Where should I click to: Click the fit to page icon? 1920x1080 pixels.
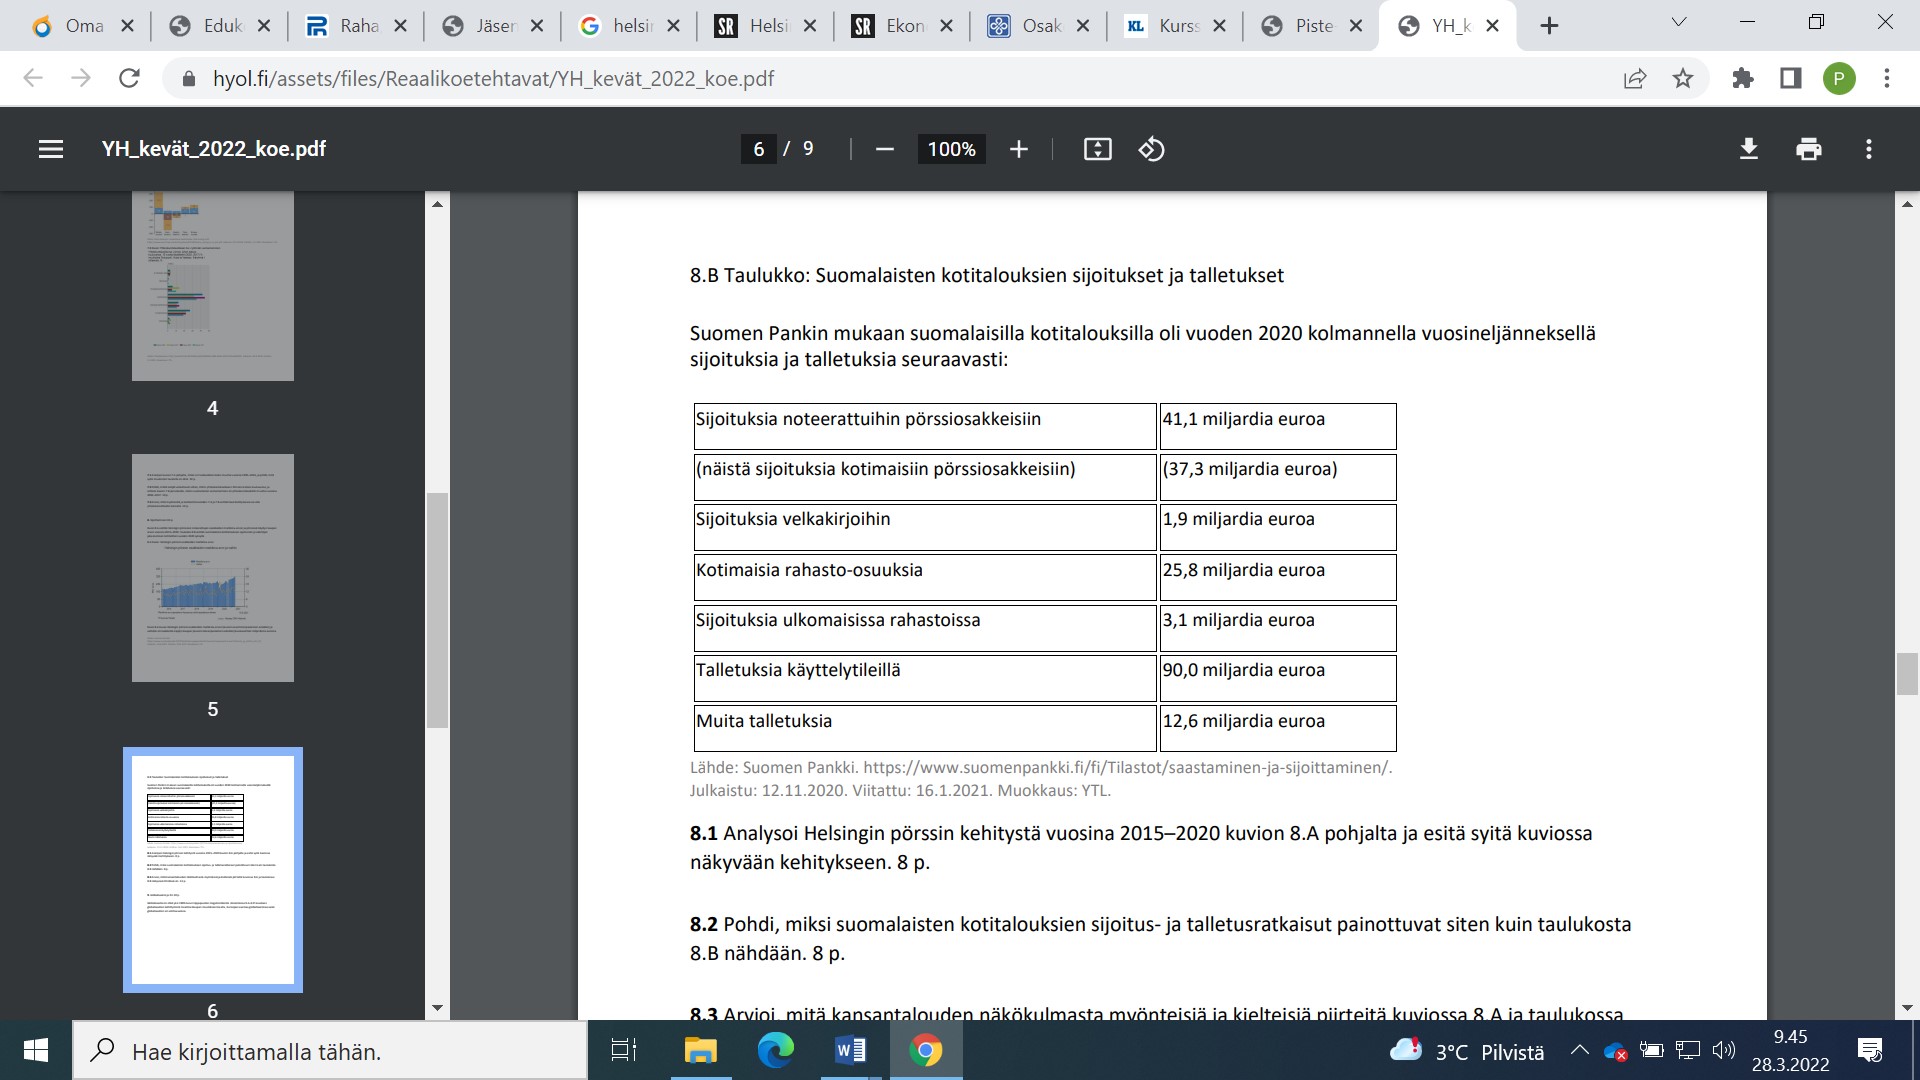[x=1097, y=149]
